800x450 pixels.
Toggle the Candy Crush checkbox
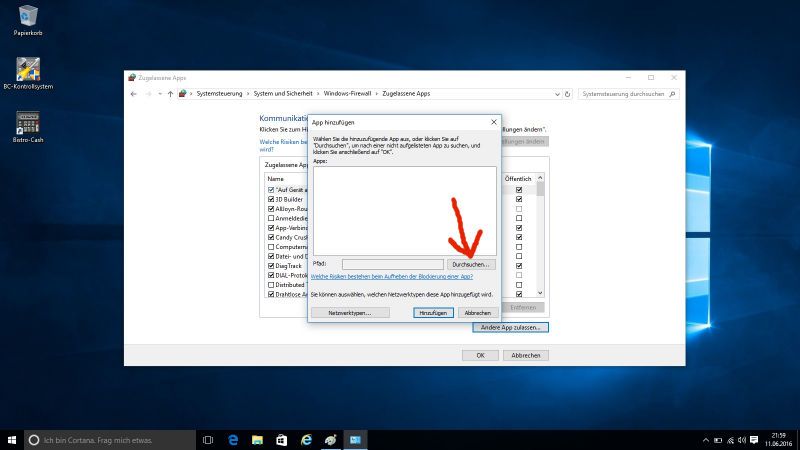click(x=270, y=237)
